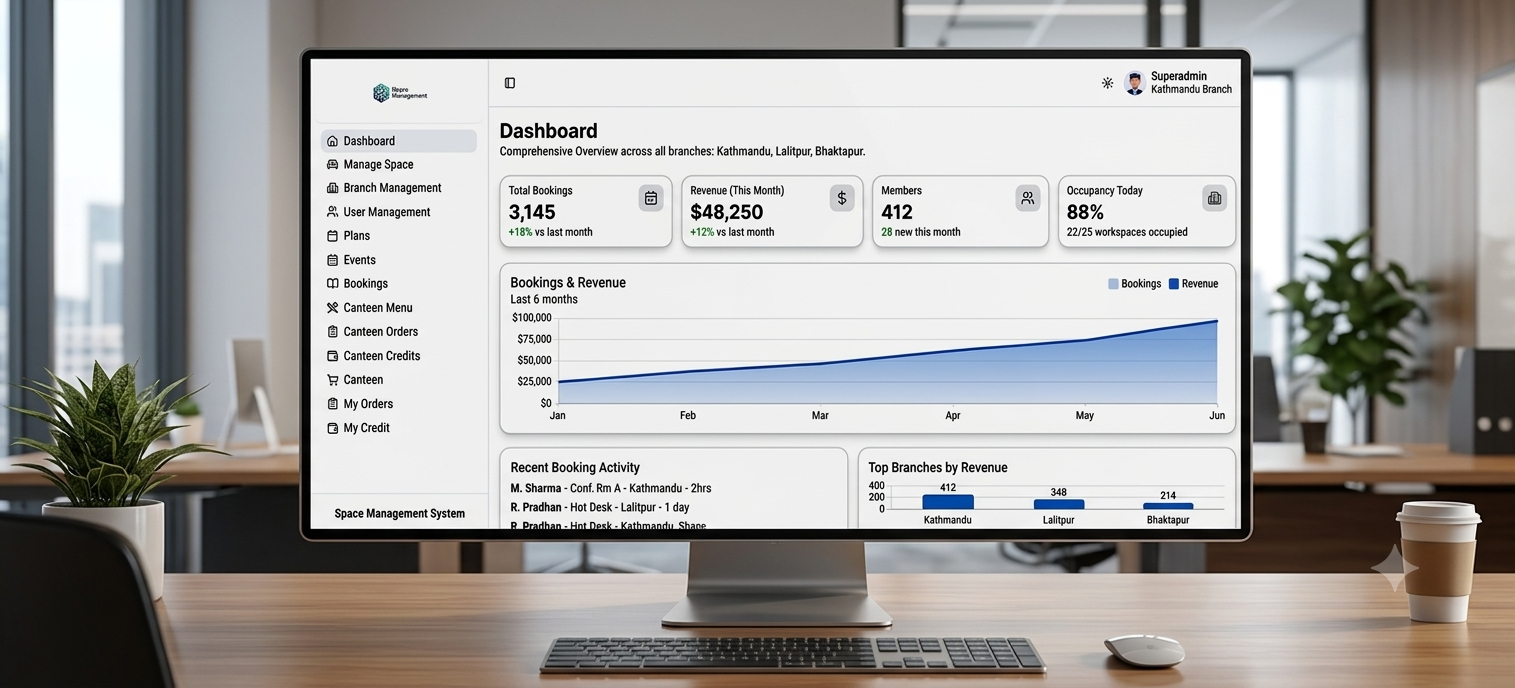This screenshot has width=1515, height=688.
Task: Open the Superadmin avatar picture
Action: [x=1134, y=83]
